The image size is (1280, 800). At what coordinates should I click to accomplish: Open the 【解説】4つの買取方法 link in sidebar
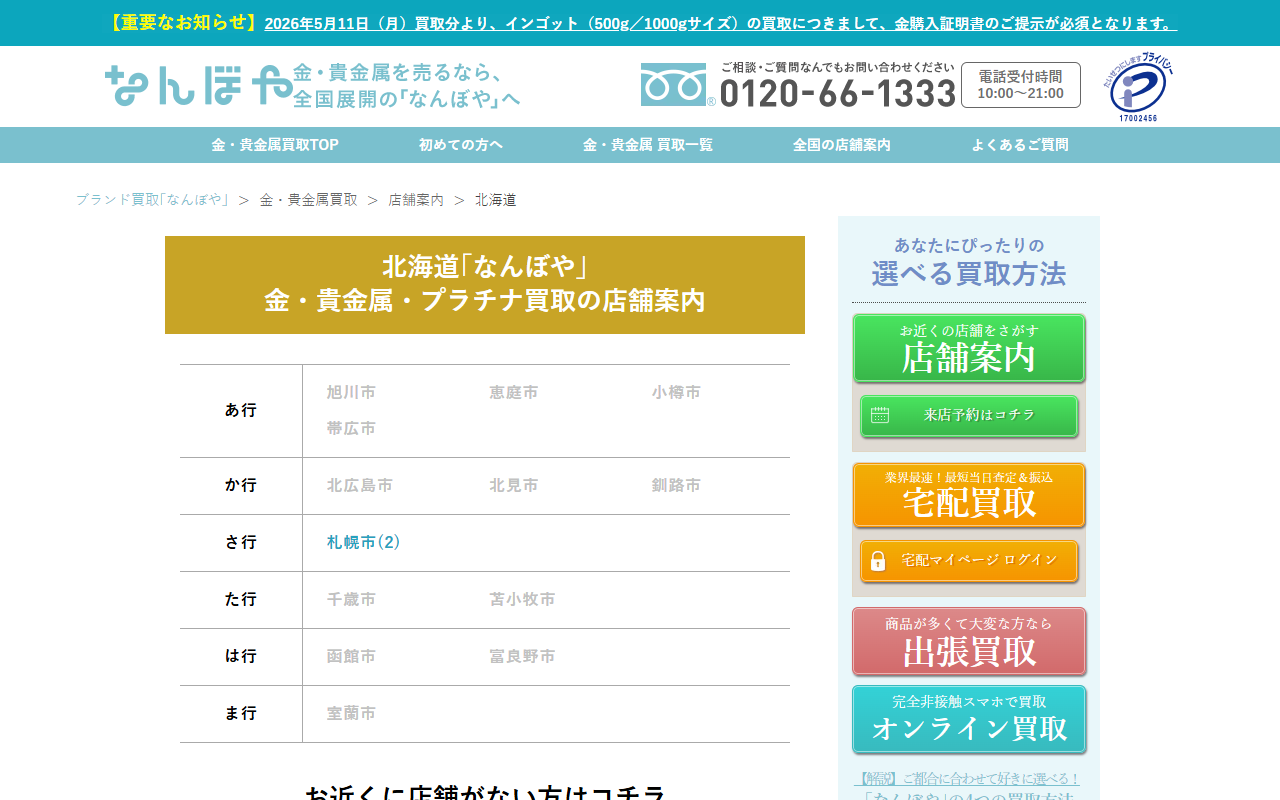pos(969,787)
